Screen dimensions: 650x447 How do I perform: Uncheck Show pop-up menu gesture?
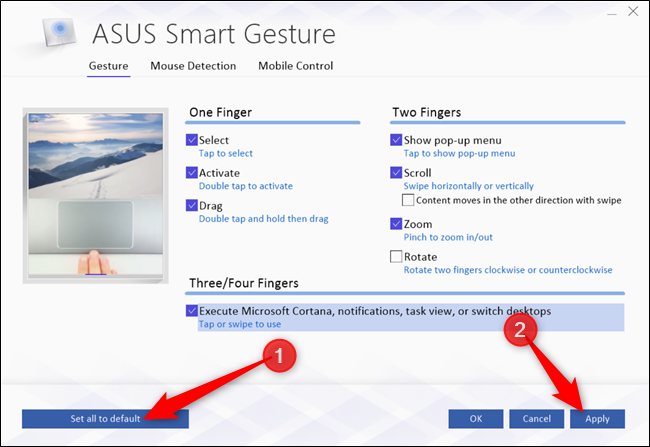coord(396,140)
